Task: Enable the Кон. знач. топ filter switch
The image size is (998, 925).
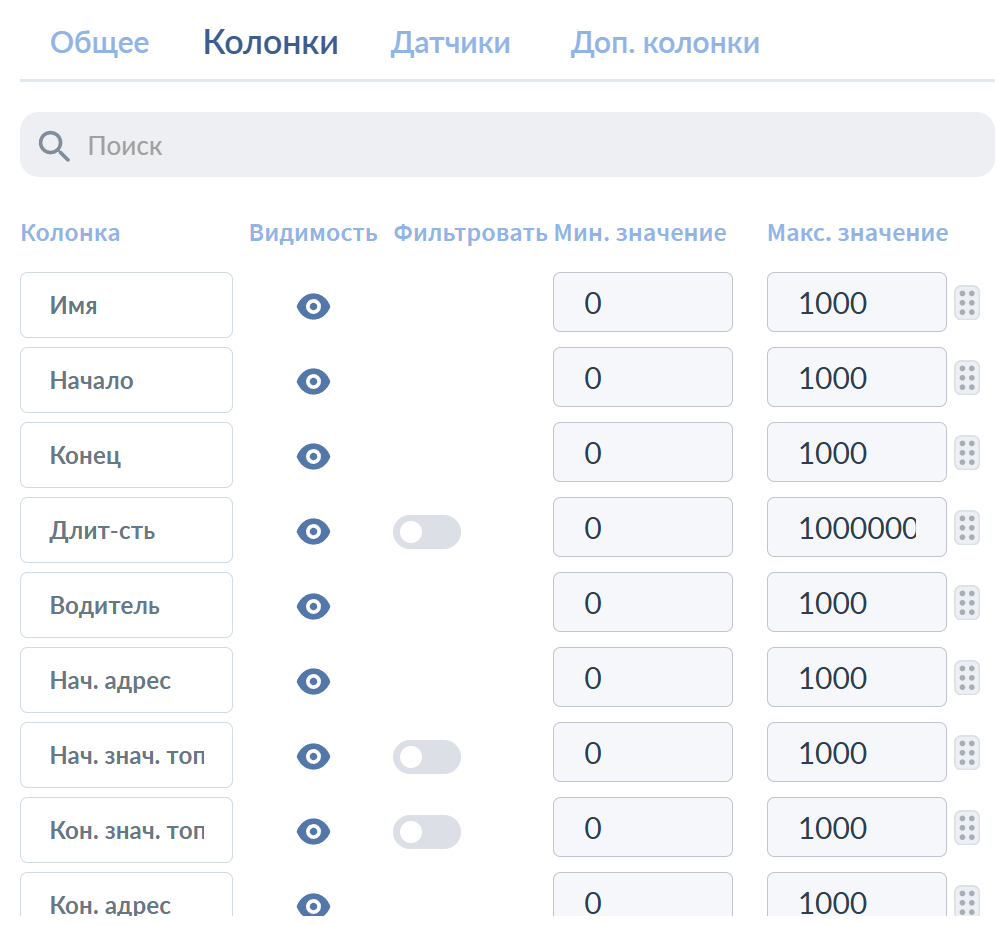Action: (x=426, y=832)
